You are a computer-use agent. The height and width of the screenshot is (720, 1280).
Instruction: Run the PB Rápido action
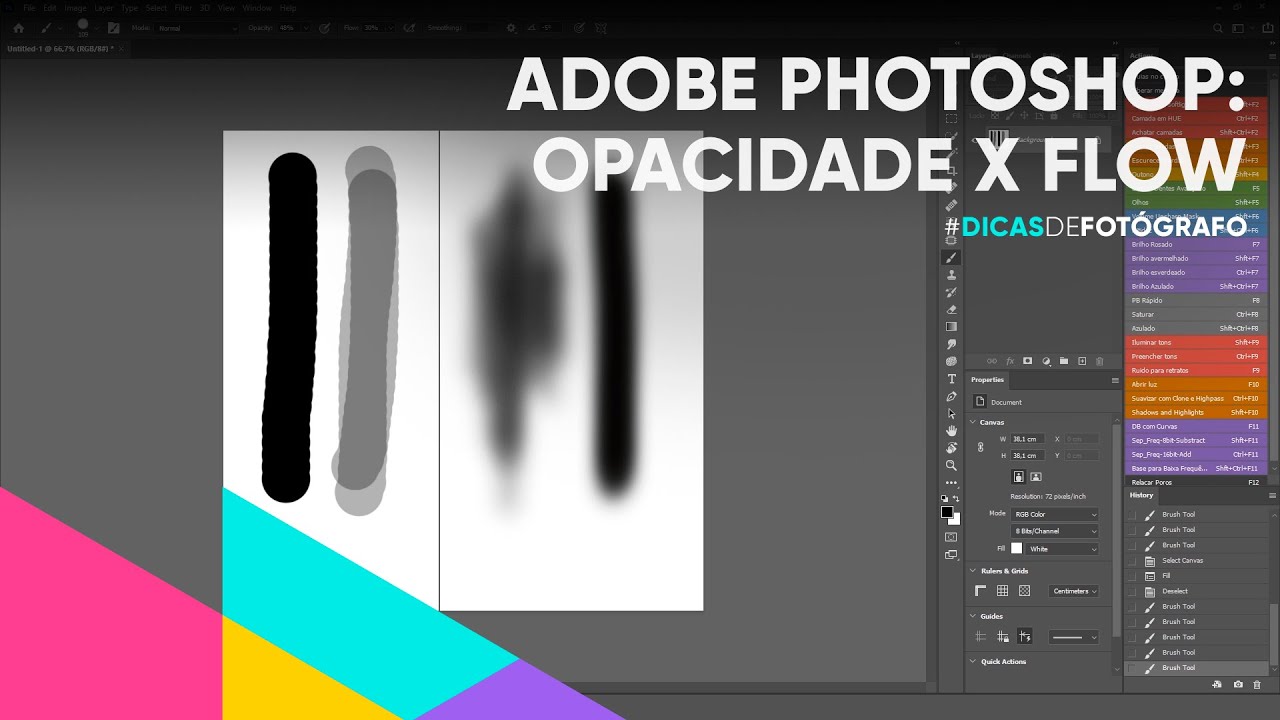(1196, 300)
